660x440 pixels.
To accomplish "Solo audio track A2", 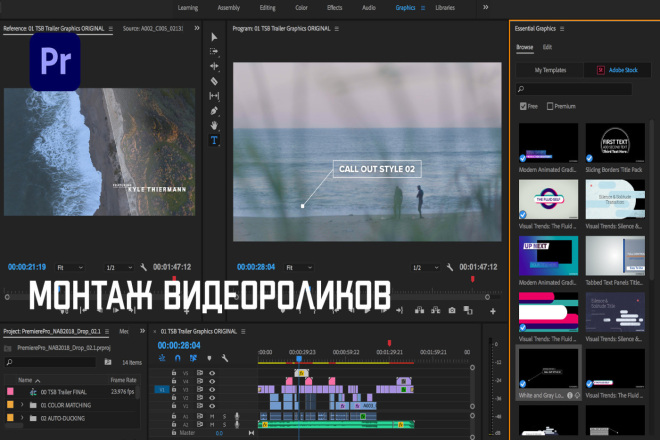I will [224, 424].
